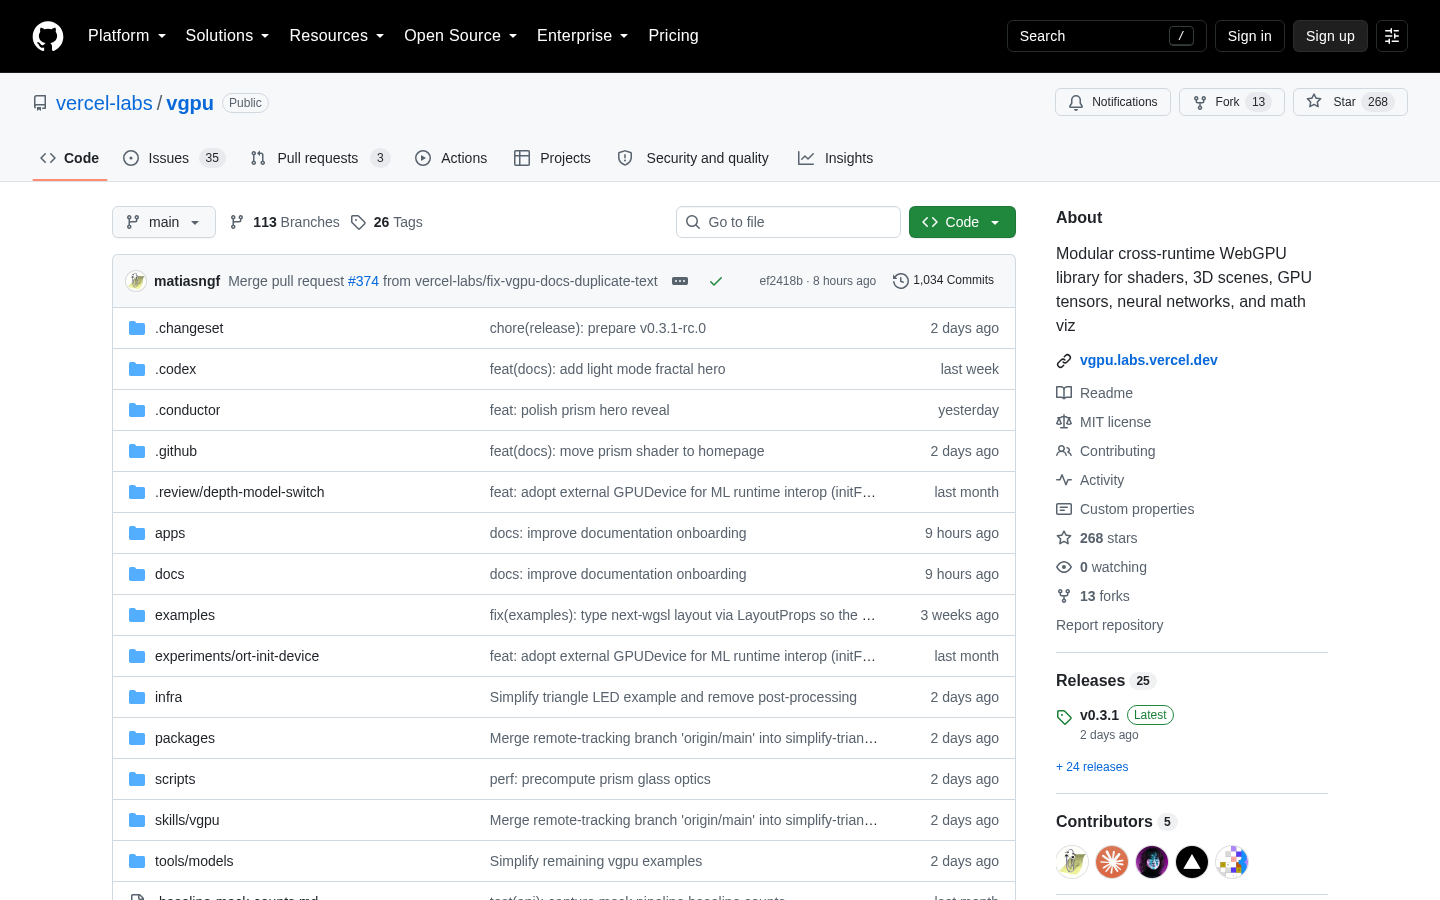Open the skills/vgpu folder
Screen dimensions: 1440x900
click(x=187, y=820)
